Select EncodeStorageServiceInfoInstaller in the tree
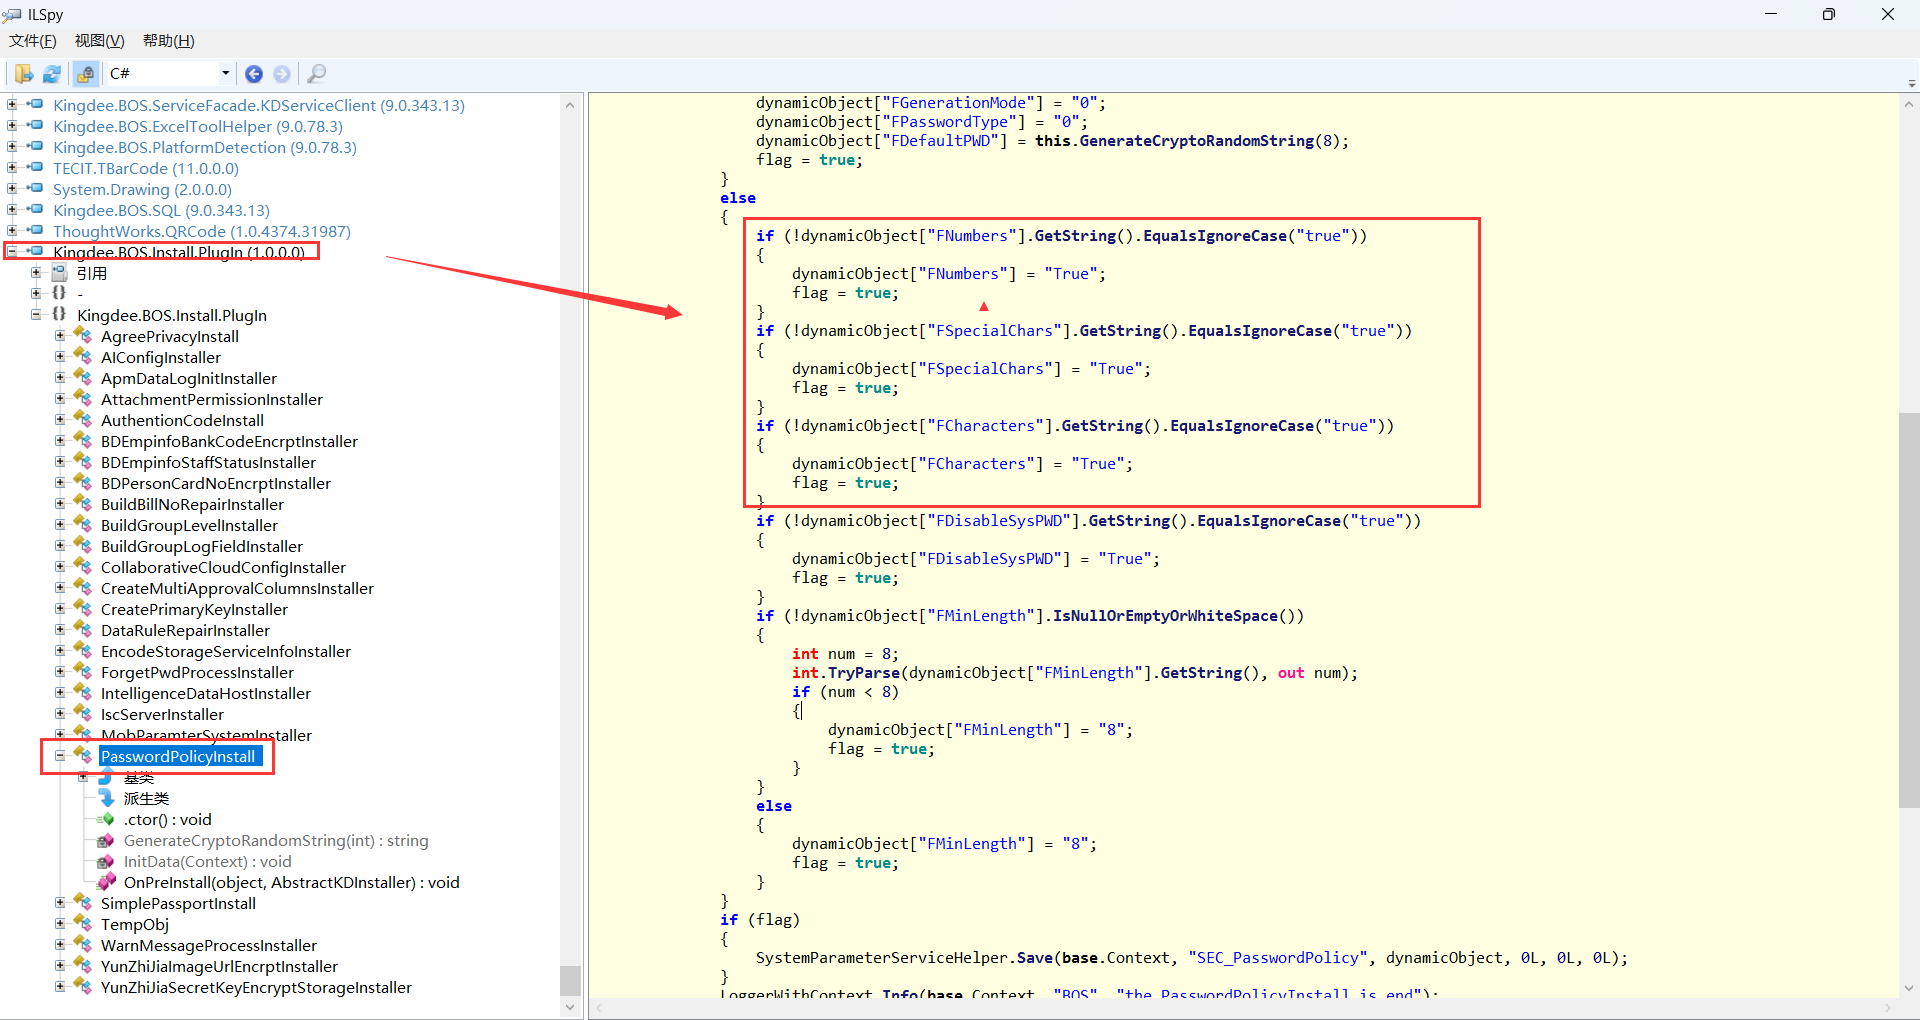This screenshot has height=1020, width=1920. (226, 651)
